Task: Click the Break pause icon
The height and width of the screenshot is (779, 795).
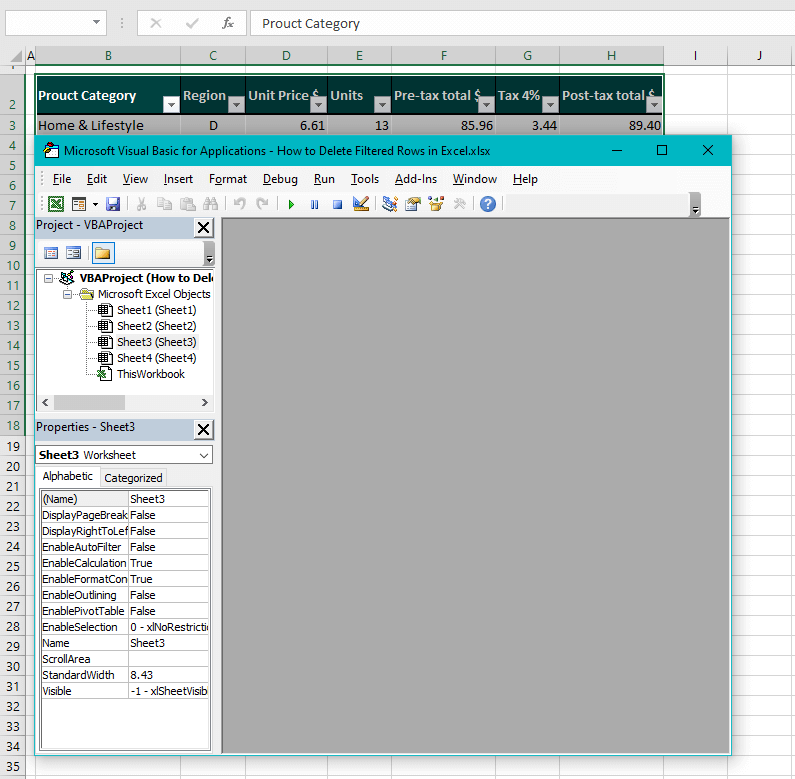Action: tap(314, 204)
